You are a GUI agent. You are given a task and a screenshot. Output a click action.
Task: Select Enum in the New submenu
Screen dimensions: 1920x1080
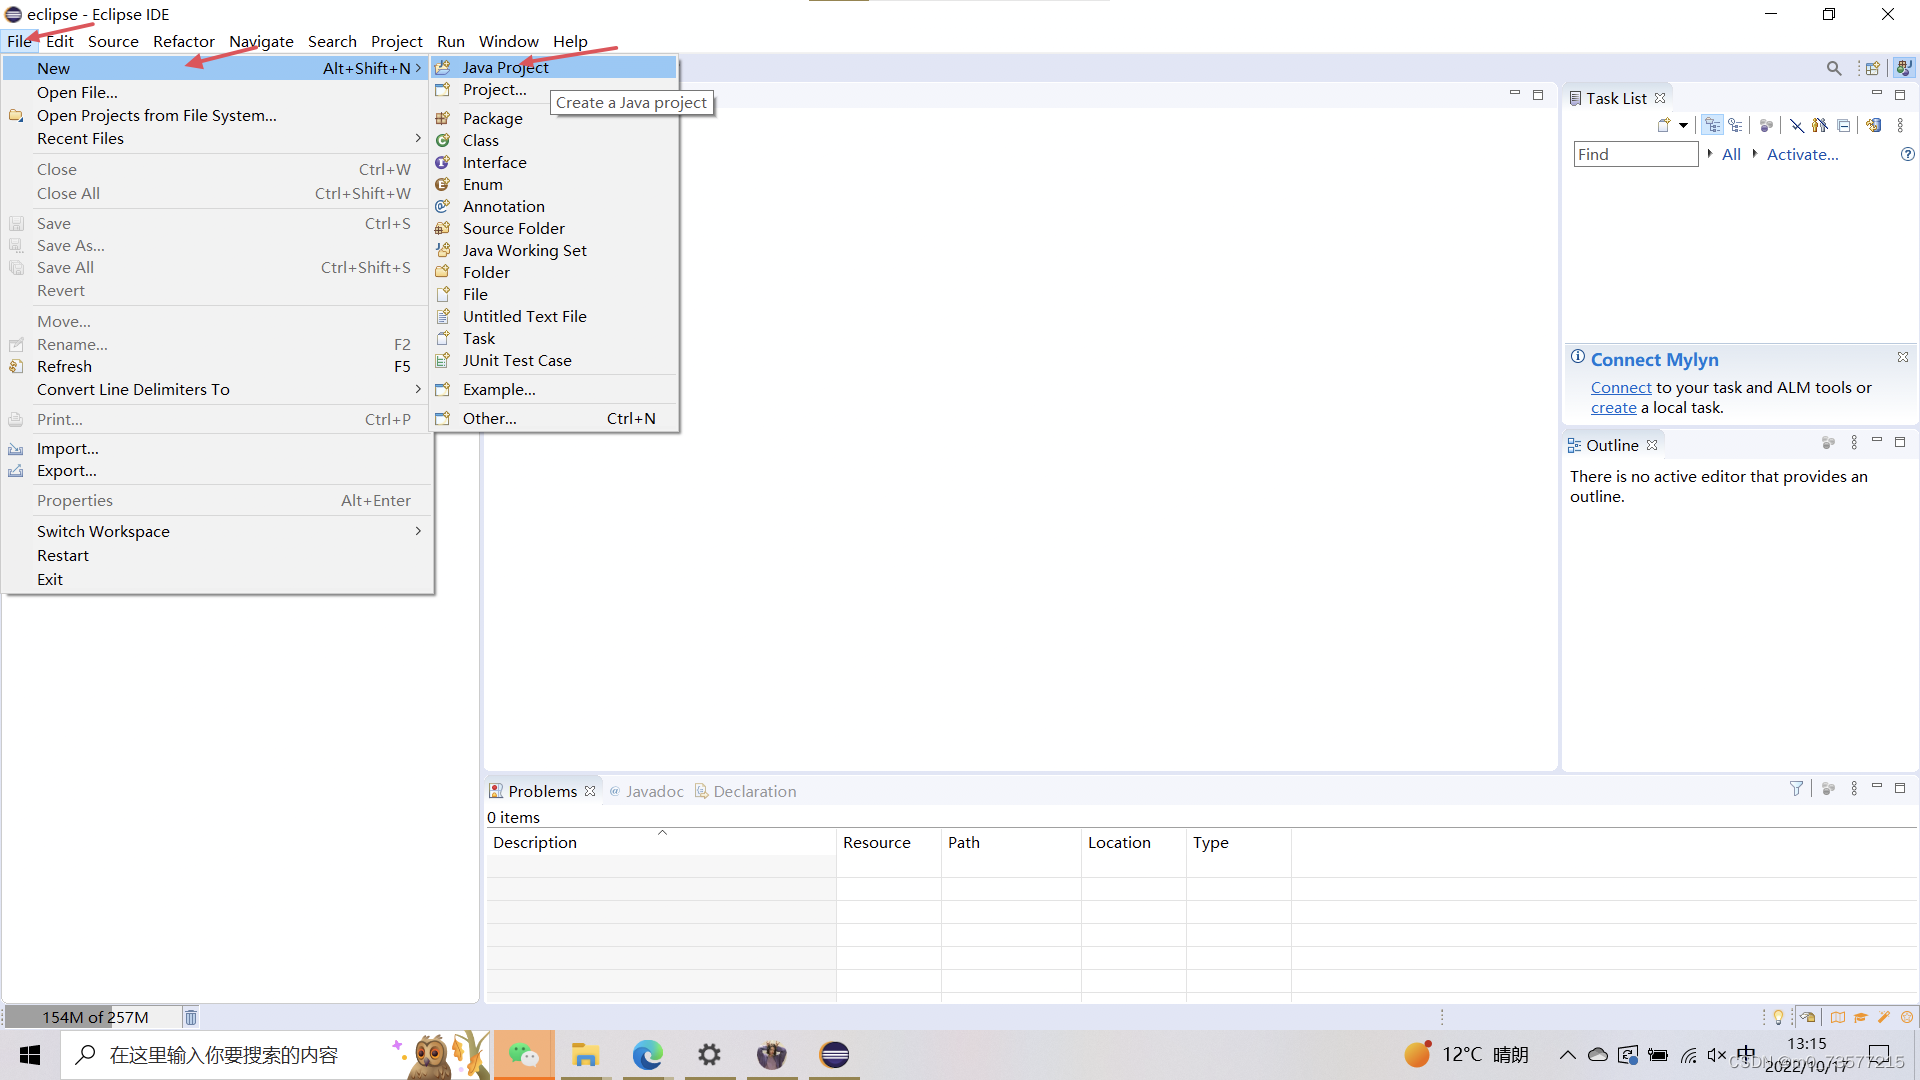tap(555, 184)
